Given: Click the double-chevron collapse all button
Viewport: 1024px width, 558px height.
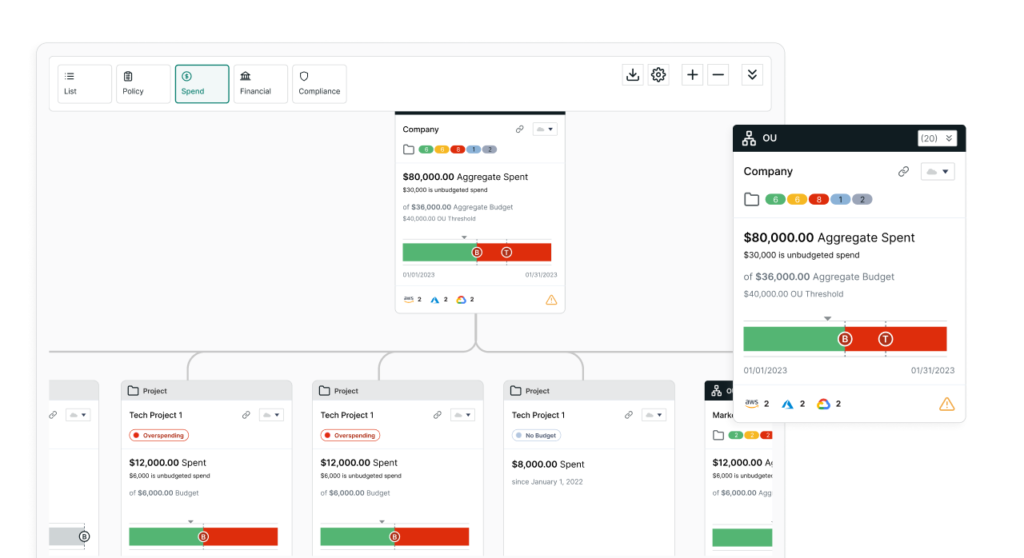Looking at the screenshot, I should 753,75.
